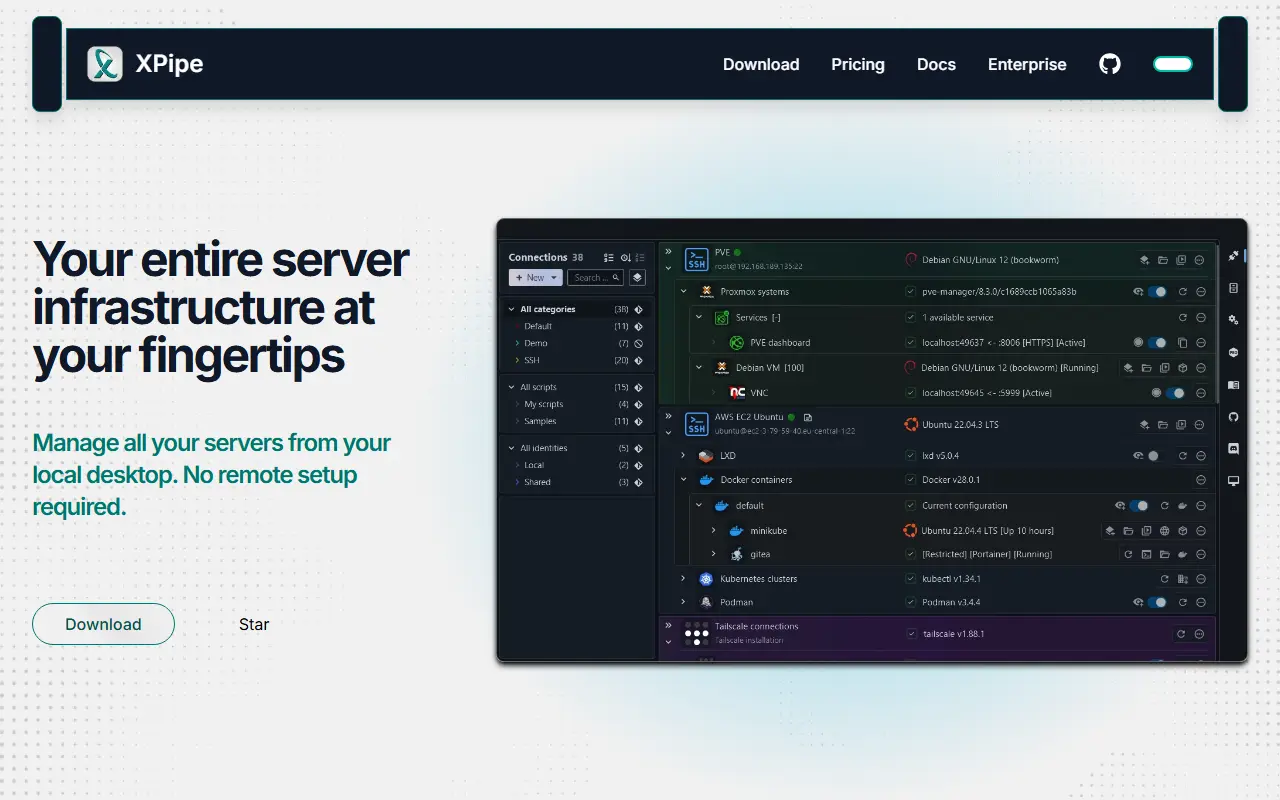Open the Pricing page

(858, 64)
